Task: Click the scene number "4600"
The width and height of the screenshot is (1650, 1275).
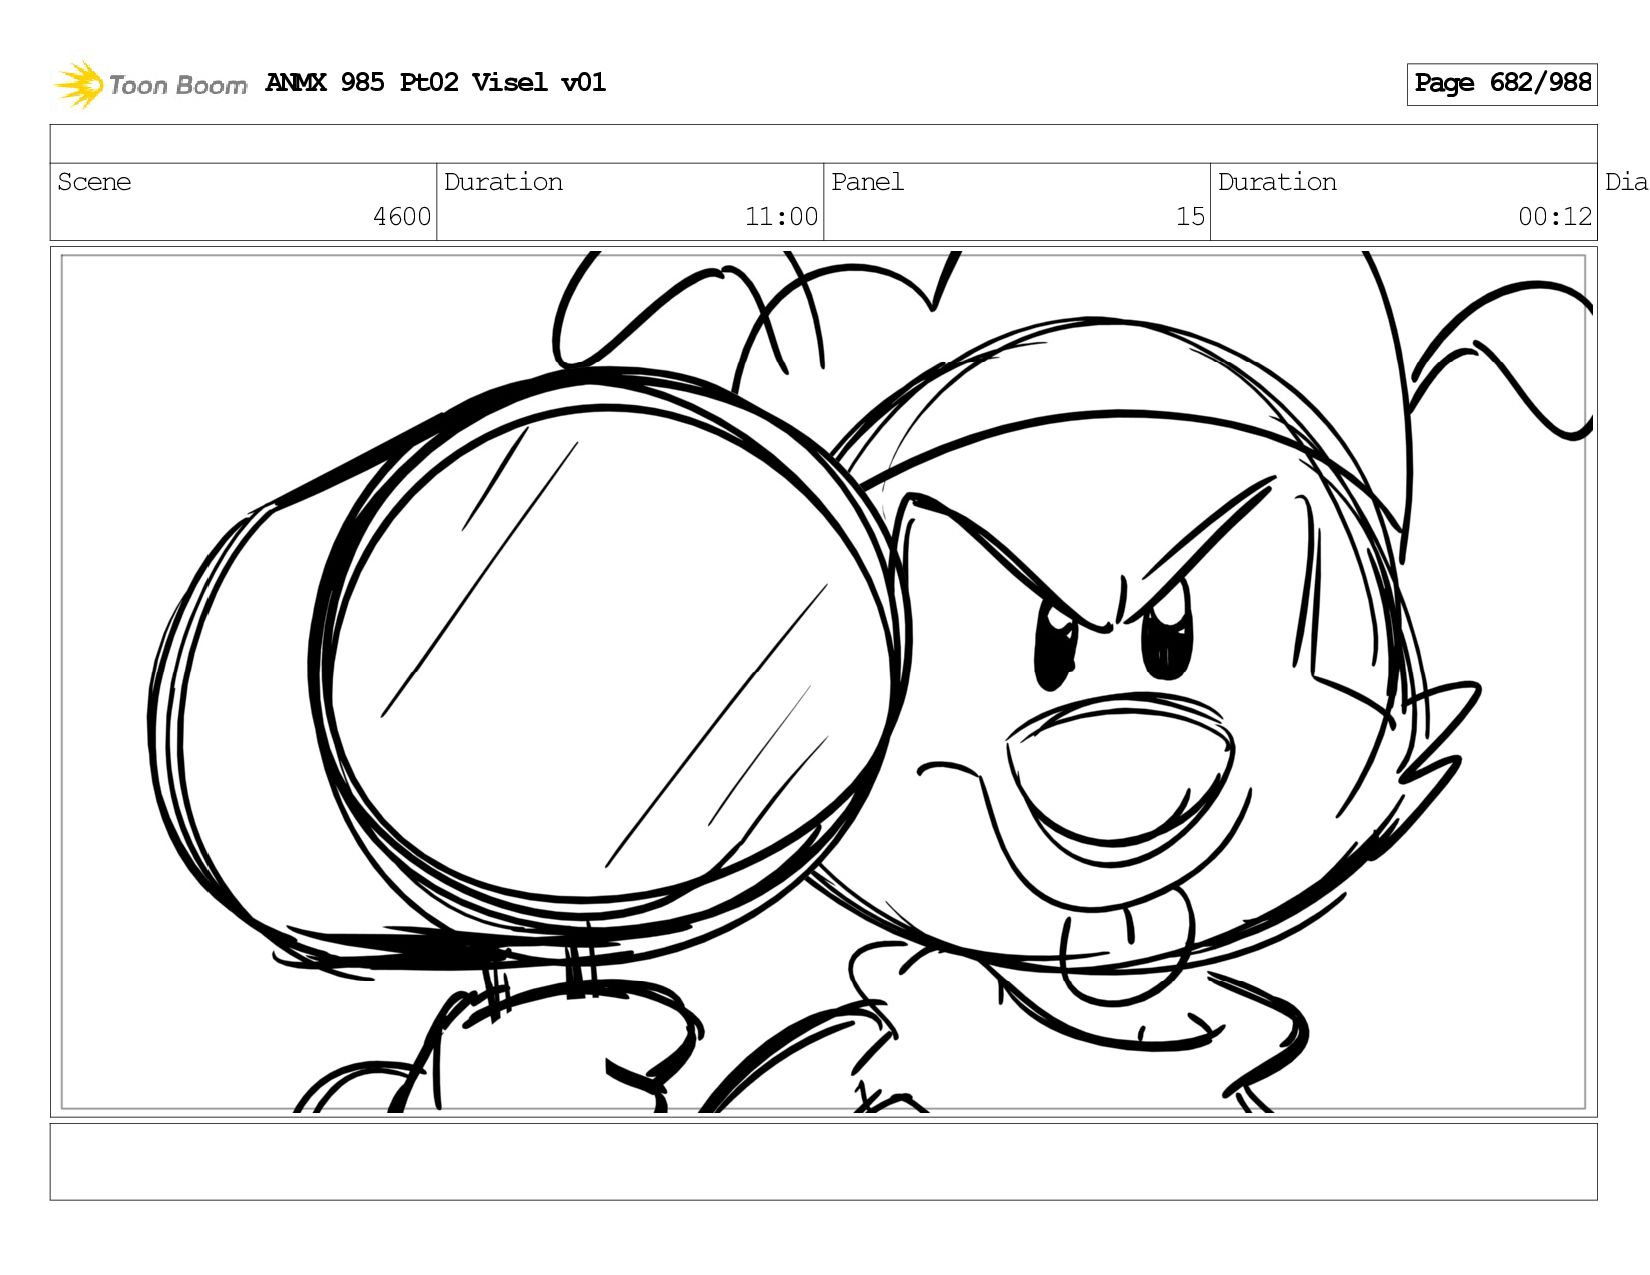Action: click(x=402, y=217)
